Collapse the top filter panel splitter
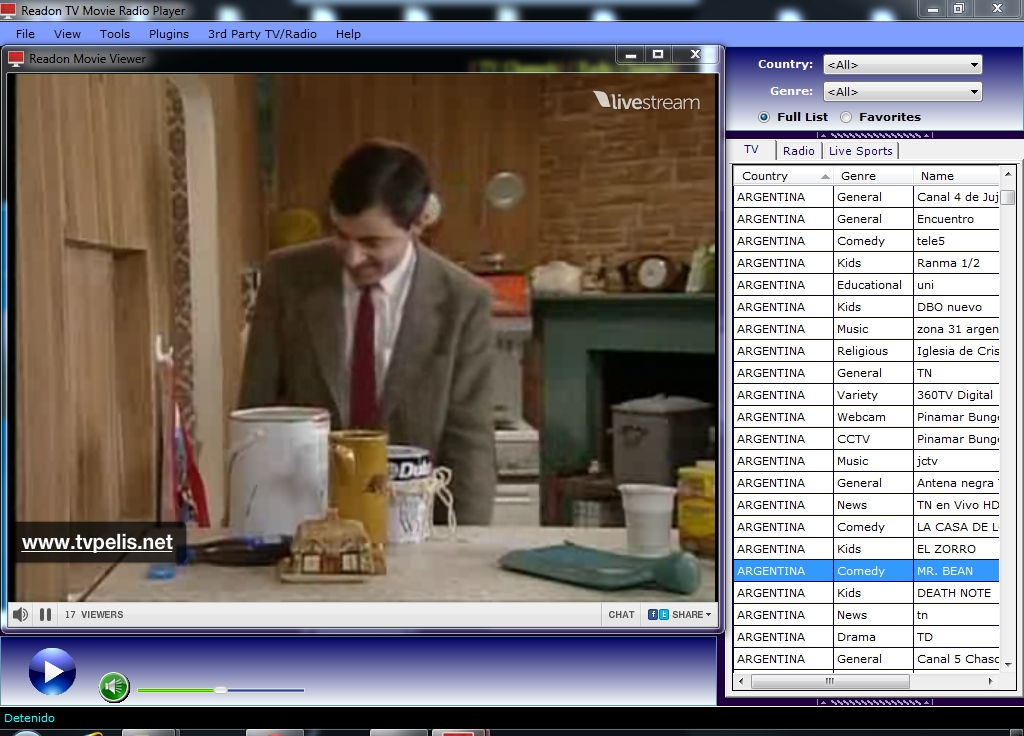The image size is (1024, 736). pyautogui.click(x=875, y=135)
